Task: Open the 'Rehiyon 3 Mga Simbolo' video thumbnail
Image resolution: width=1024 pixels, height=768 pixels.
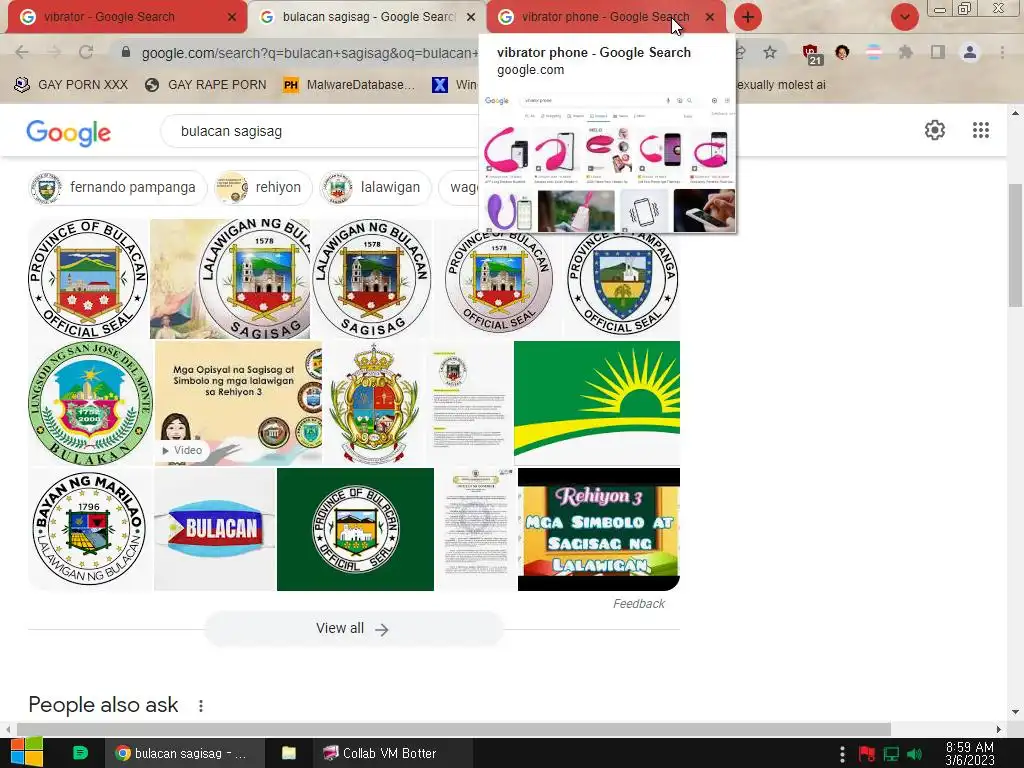Action: [x=599, y=530]
